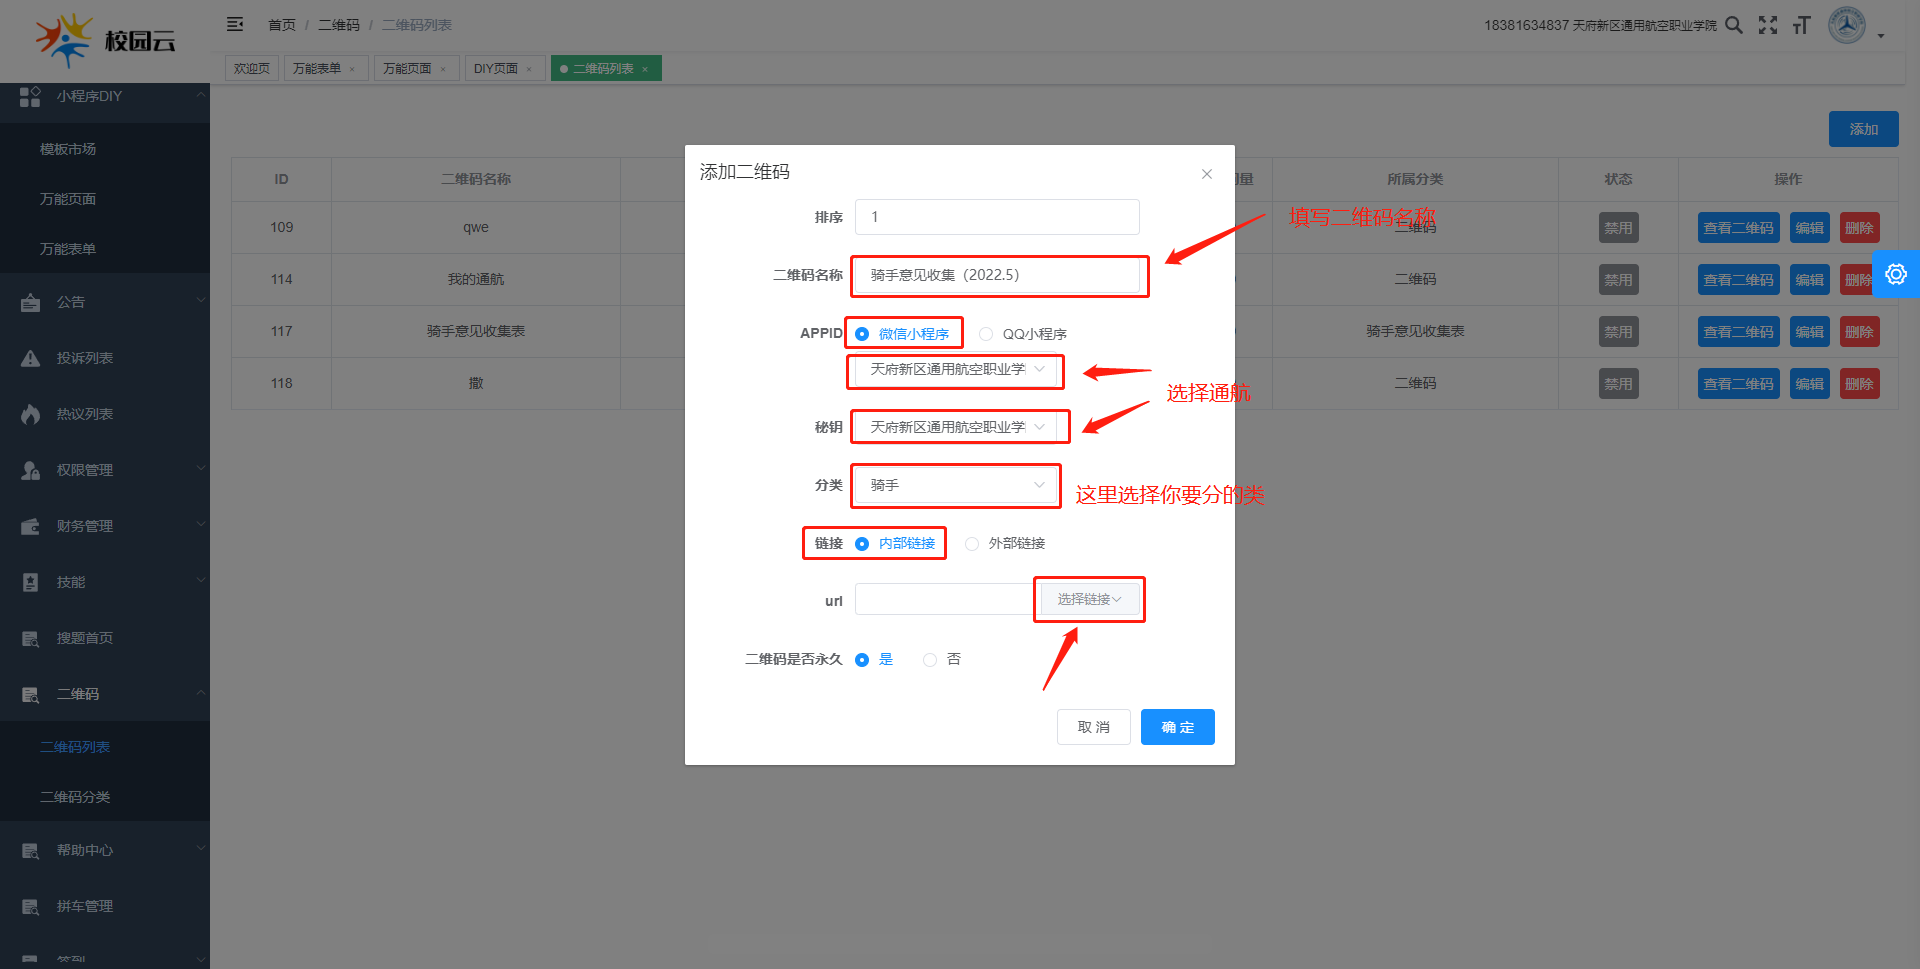Open 投诉列表 warning icon item

pyautogui.click(x=31, y=358)
